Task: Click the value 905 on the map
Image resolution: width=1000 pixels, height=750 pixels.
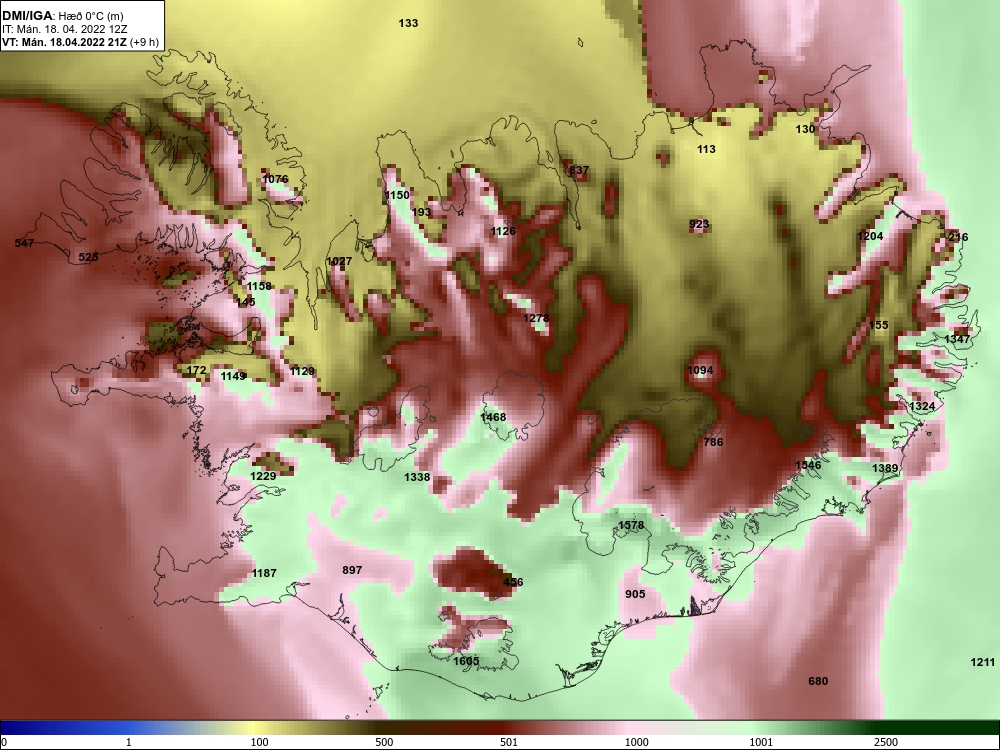Action: point(635,594)
